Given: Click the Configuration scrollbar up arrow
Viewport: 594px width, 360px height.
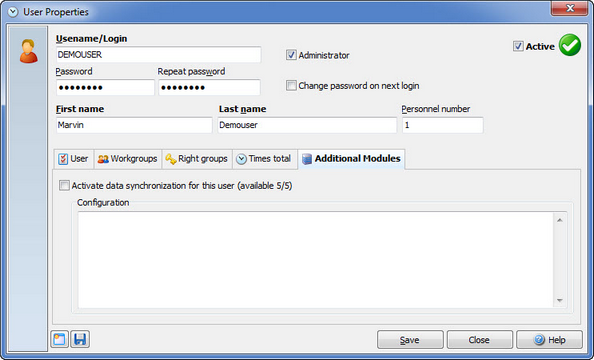Looking at the screenshot, I should [560, 220].
